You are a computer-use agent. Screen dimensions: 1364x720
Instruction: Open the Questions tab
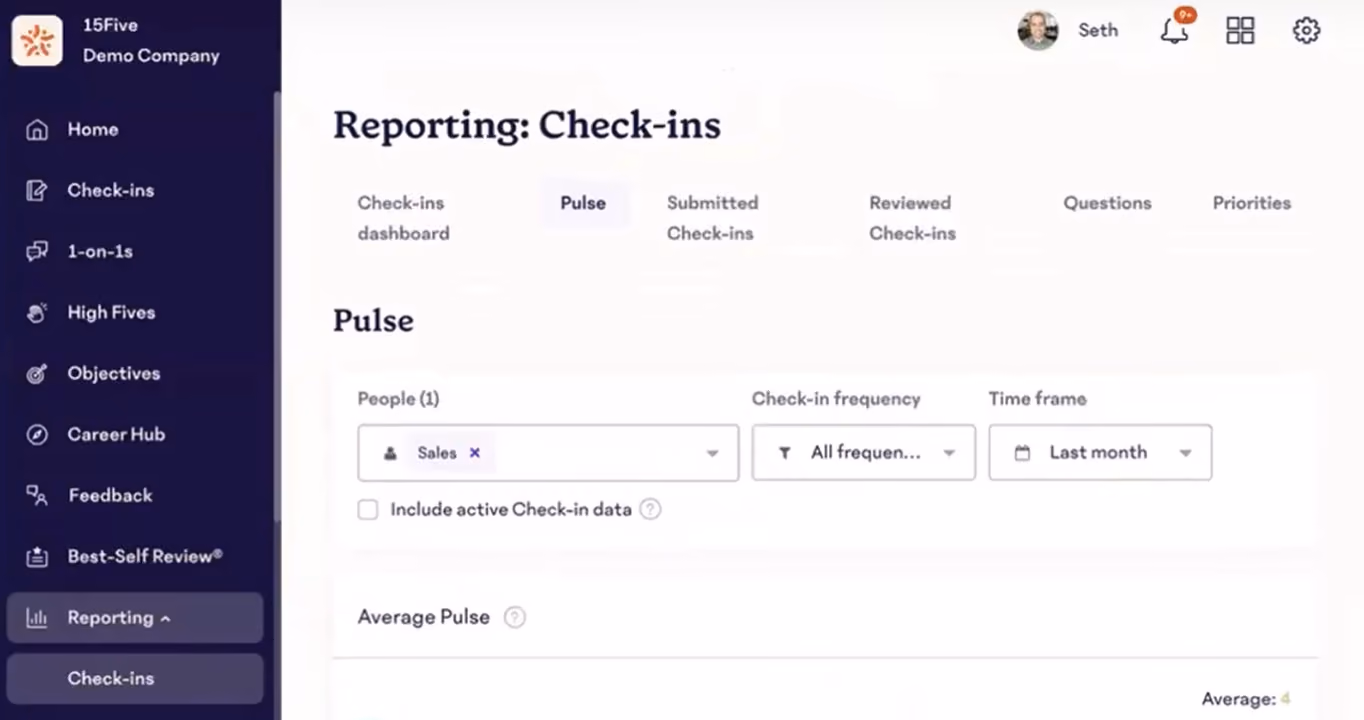pyautogui.click(x=1107, y=203)
